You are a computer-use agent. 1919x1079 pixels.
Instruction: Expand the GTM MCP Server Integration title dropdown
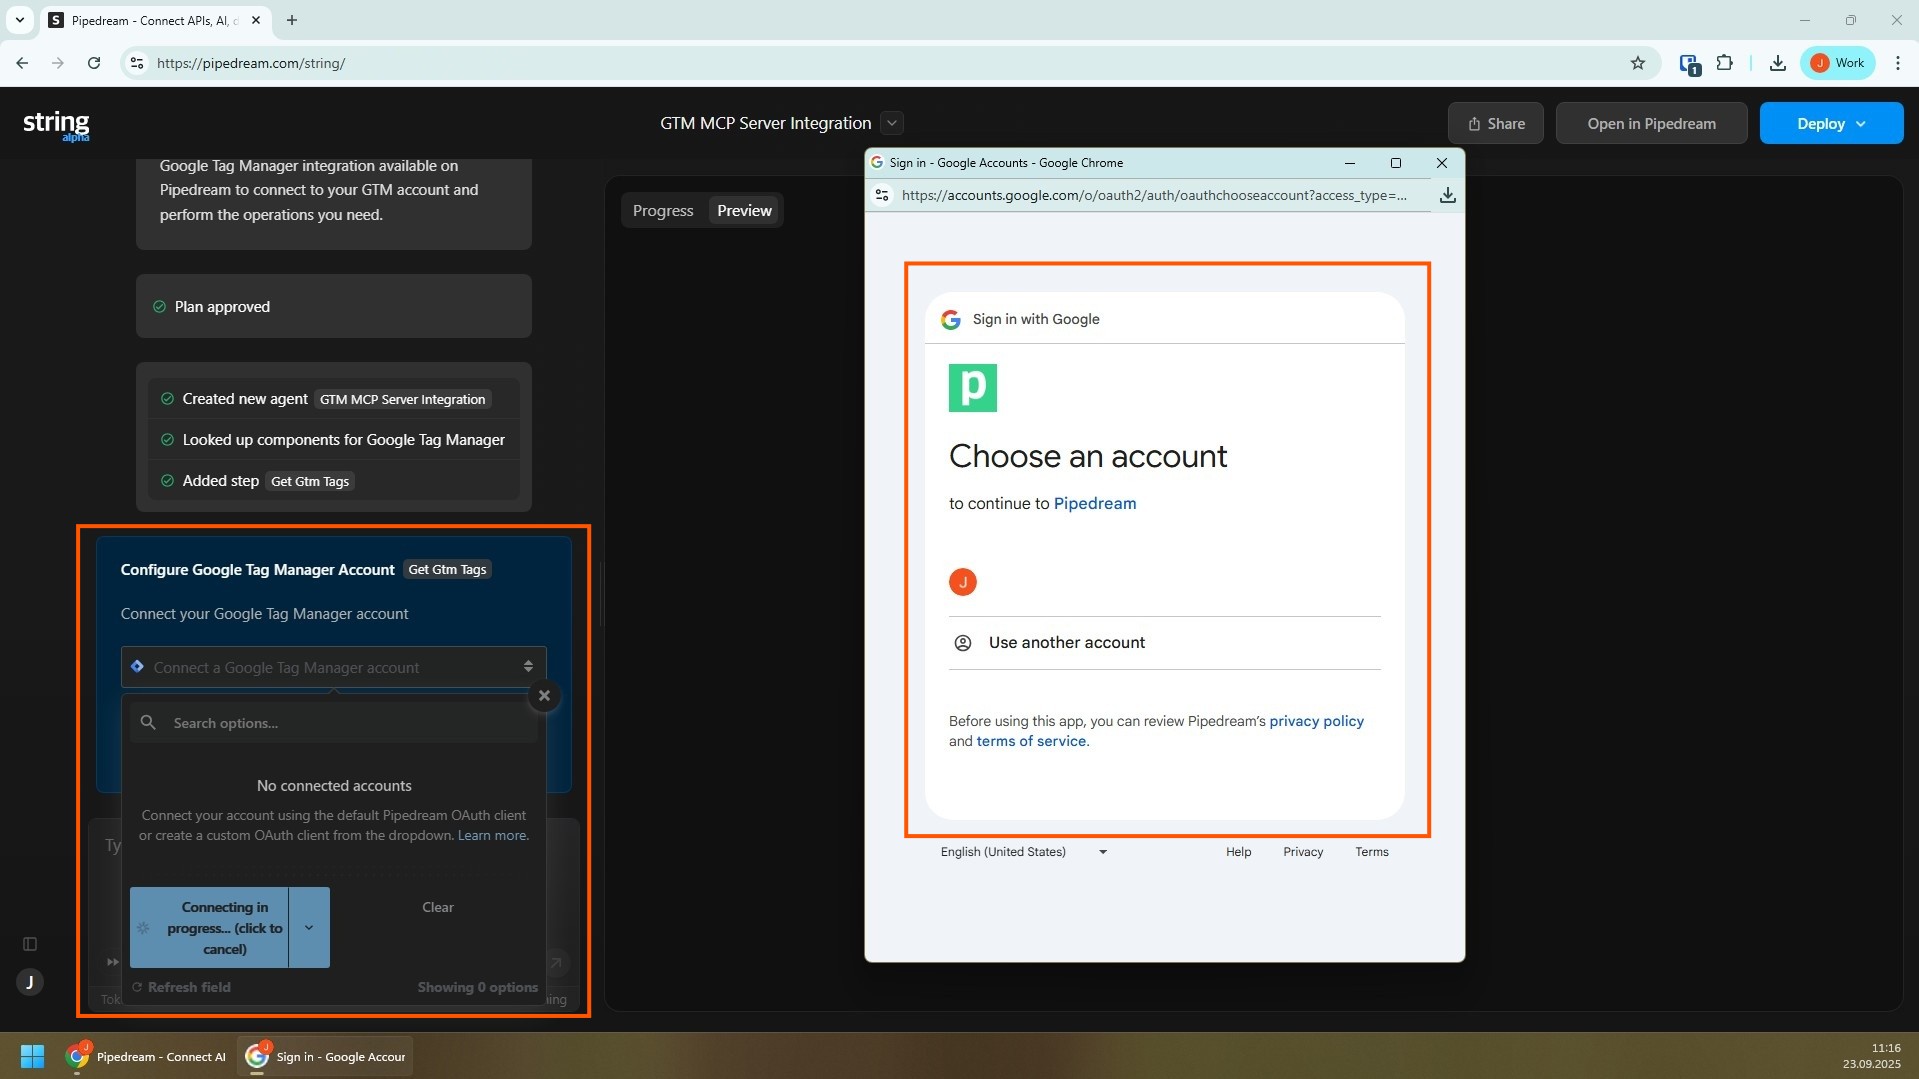pyautogui.click(x=892, y=123)
